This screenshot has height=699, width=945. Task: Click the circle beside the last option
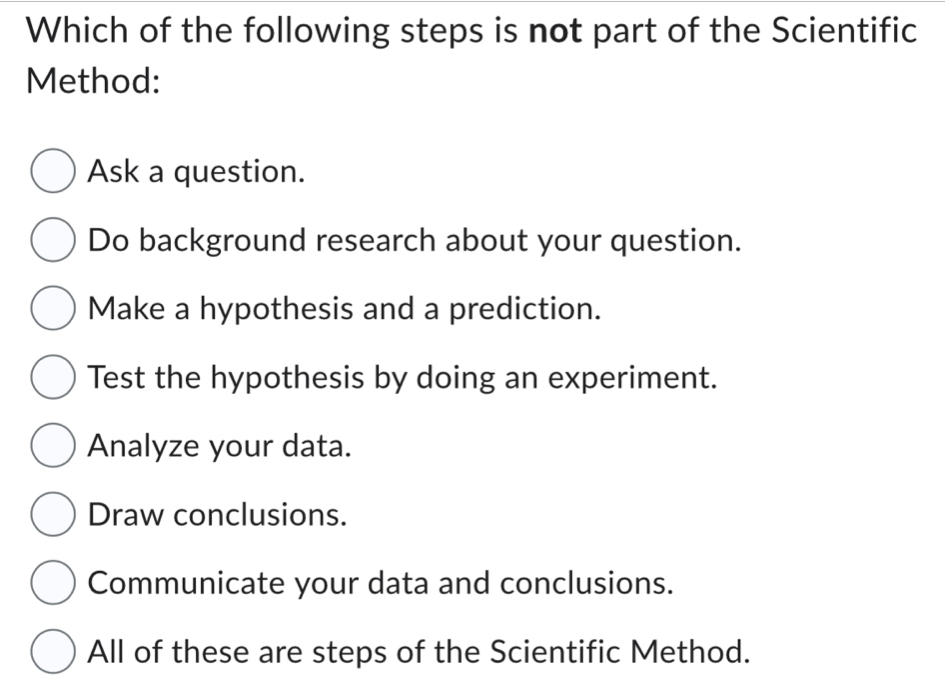(51, 651)
